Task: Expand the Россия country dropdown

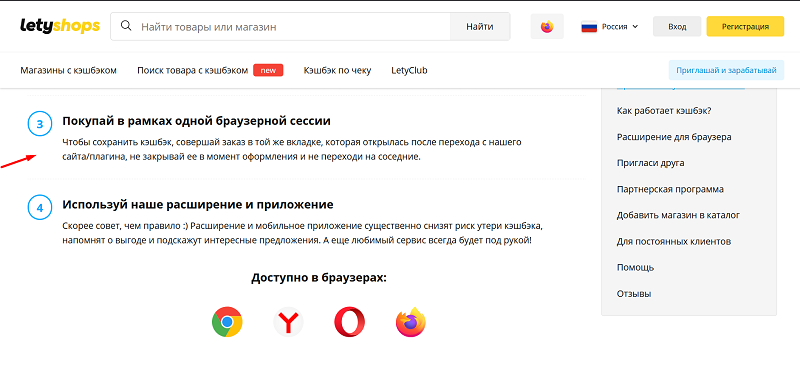Action: click(620, 27)
